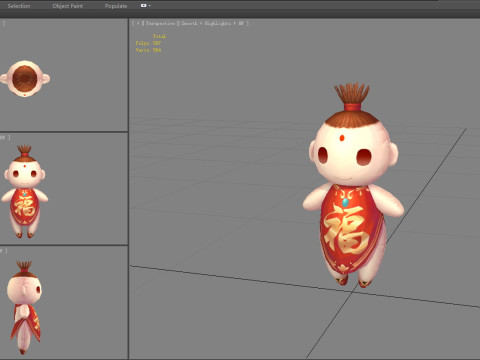Switch to the Object Paint tab
This screenshot has width=480, height=360.
coord(68,6)
